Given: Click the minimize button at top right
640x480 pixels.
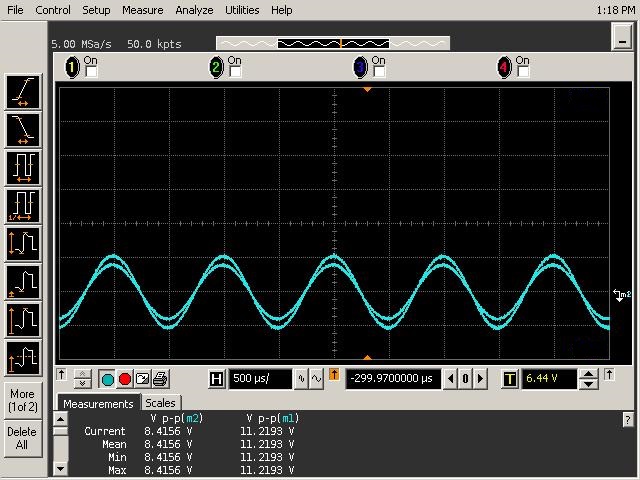Looking at the screenshot, I should pyautogui.click(x=622, y=36).
